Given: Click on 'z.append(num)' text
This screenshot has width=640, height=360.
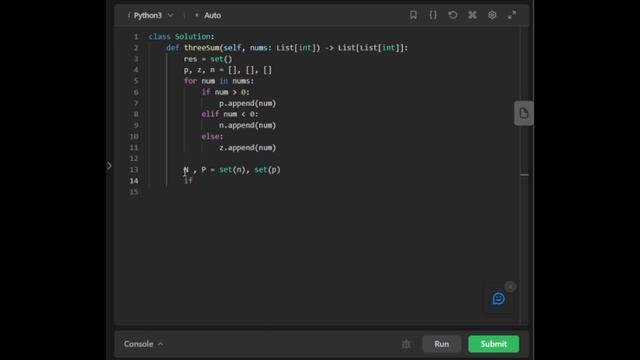Looking at the screenshot, I should 247,147.
